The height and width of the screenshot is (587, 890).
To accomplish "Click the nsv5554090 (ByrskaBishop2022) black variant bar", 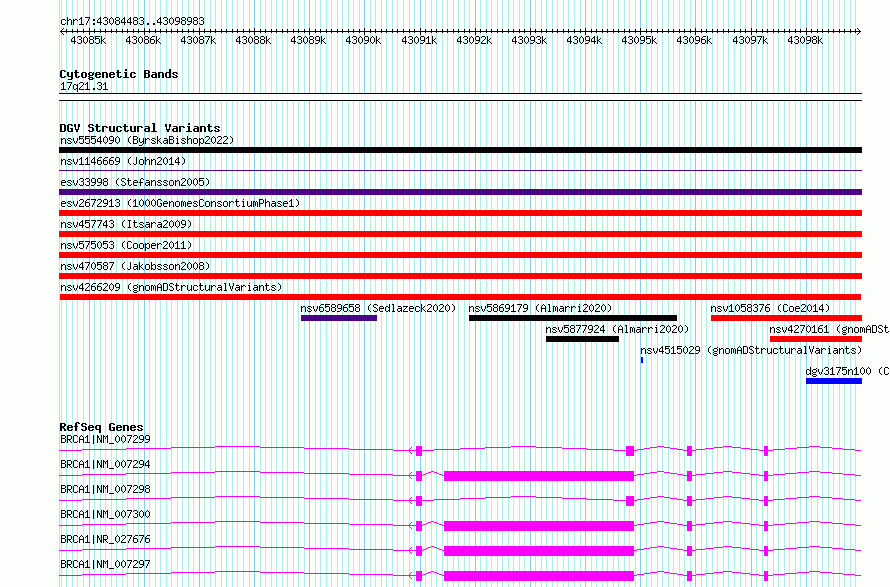I will tap(460, 150).
